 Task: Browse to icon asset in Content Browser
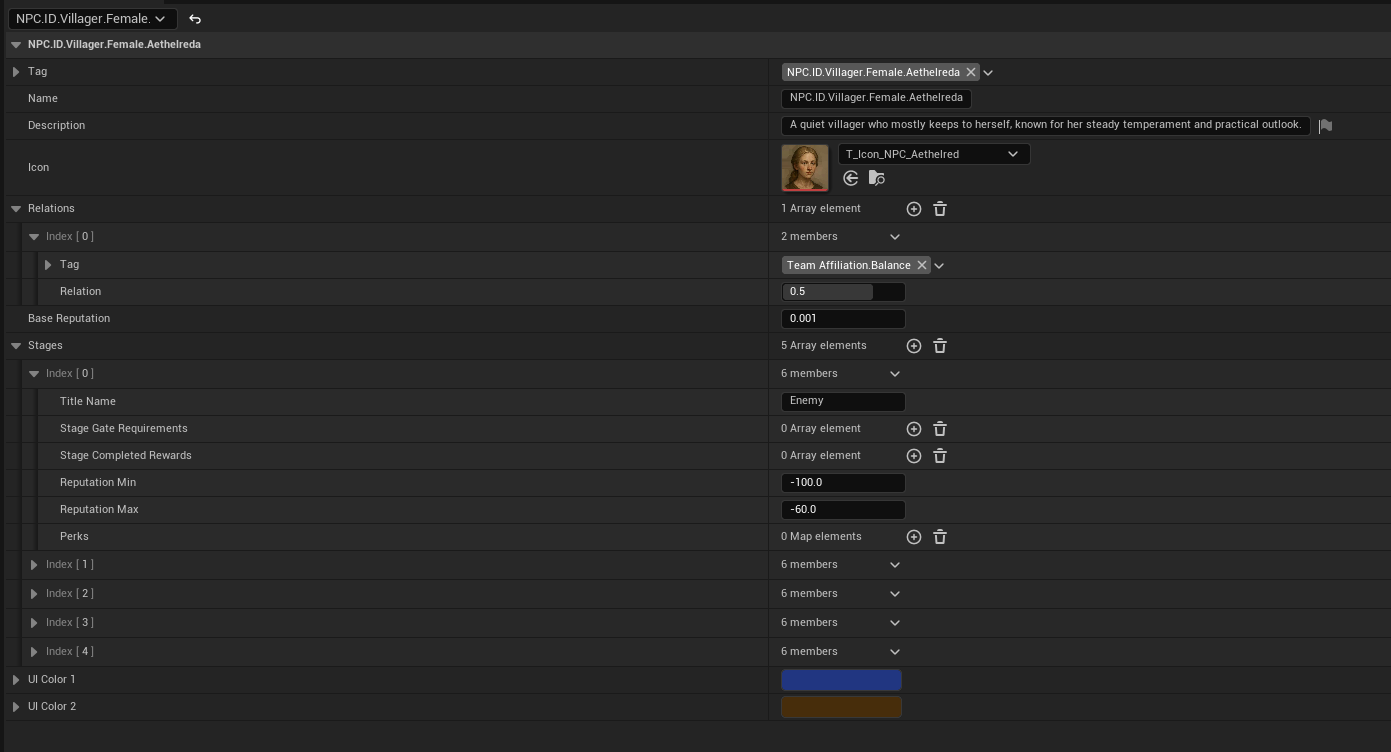(877, 178)
